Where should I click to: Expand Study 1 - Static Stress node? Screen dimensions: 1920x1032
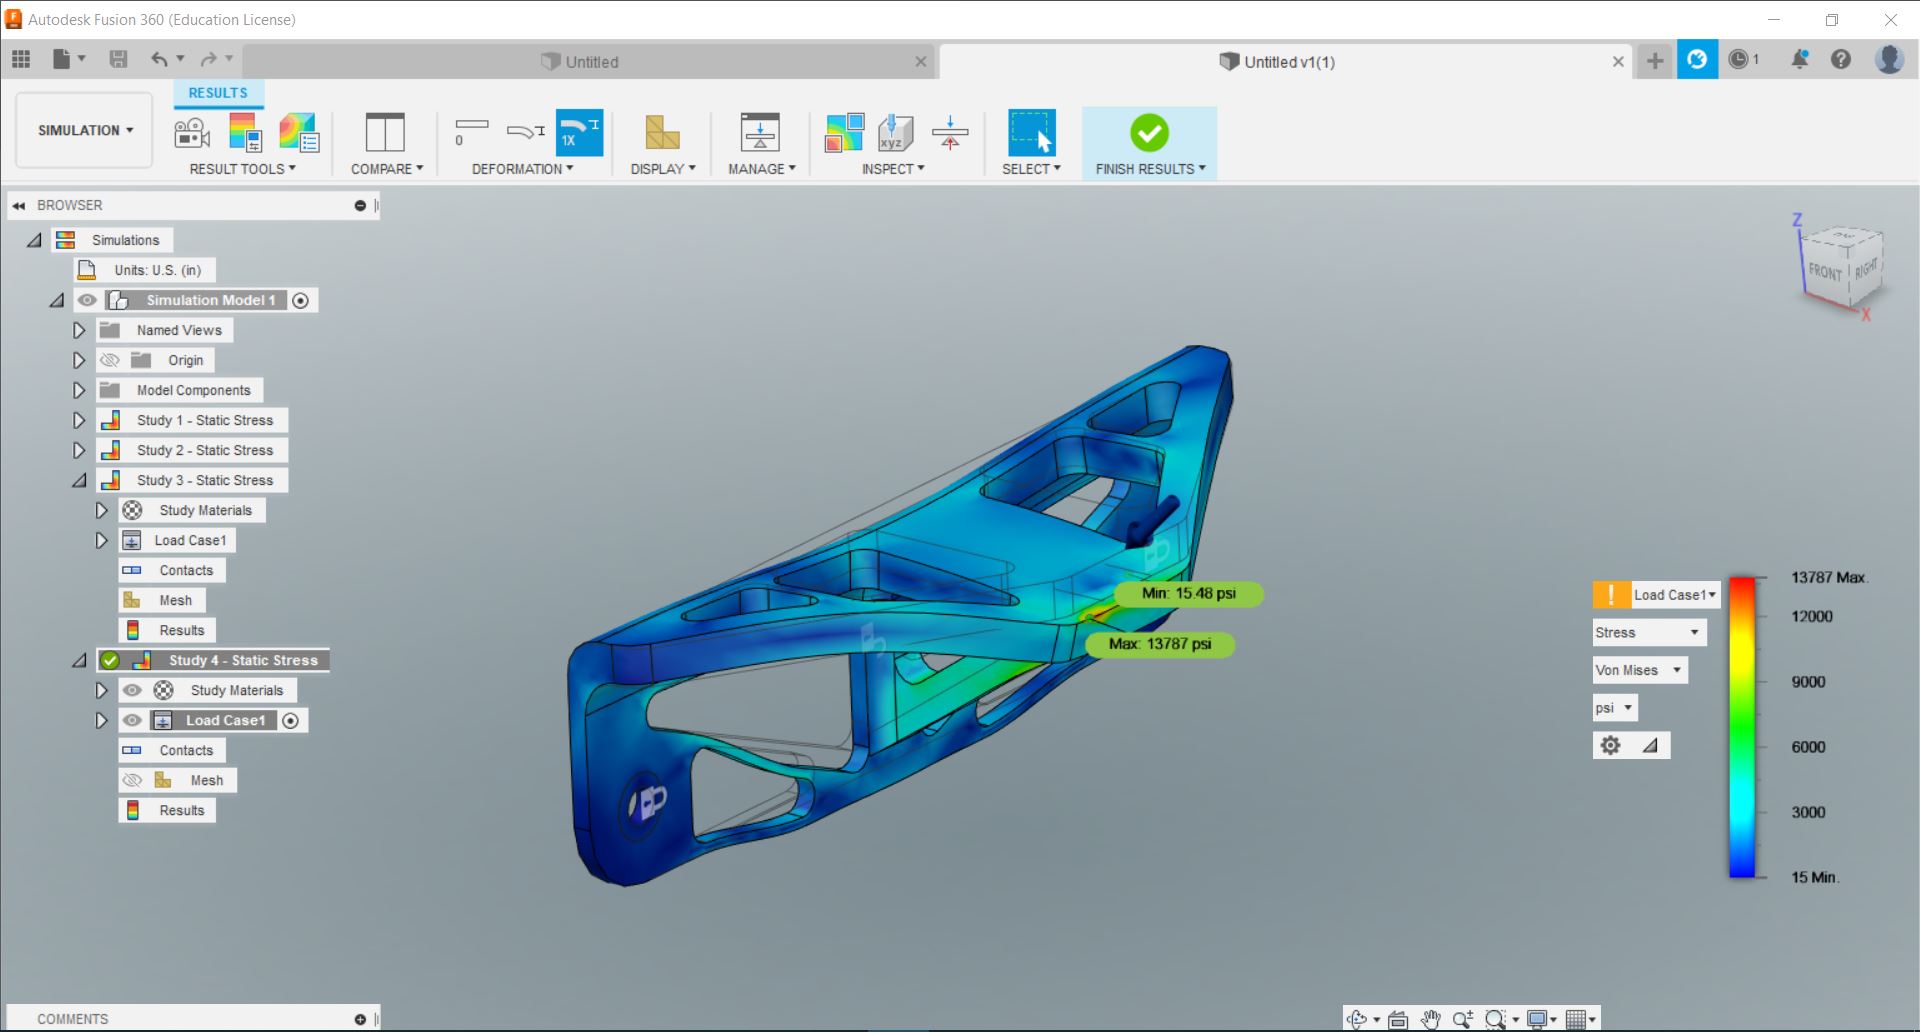(x=79, y=420)
